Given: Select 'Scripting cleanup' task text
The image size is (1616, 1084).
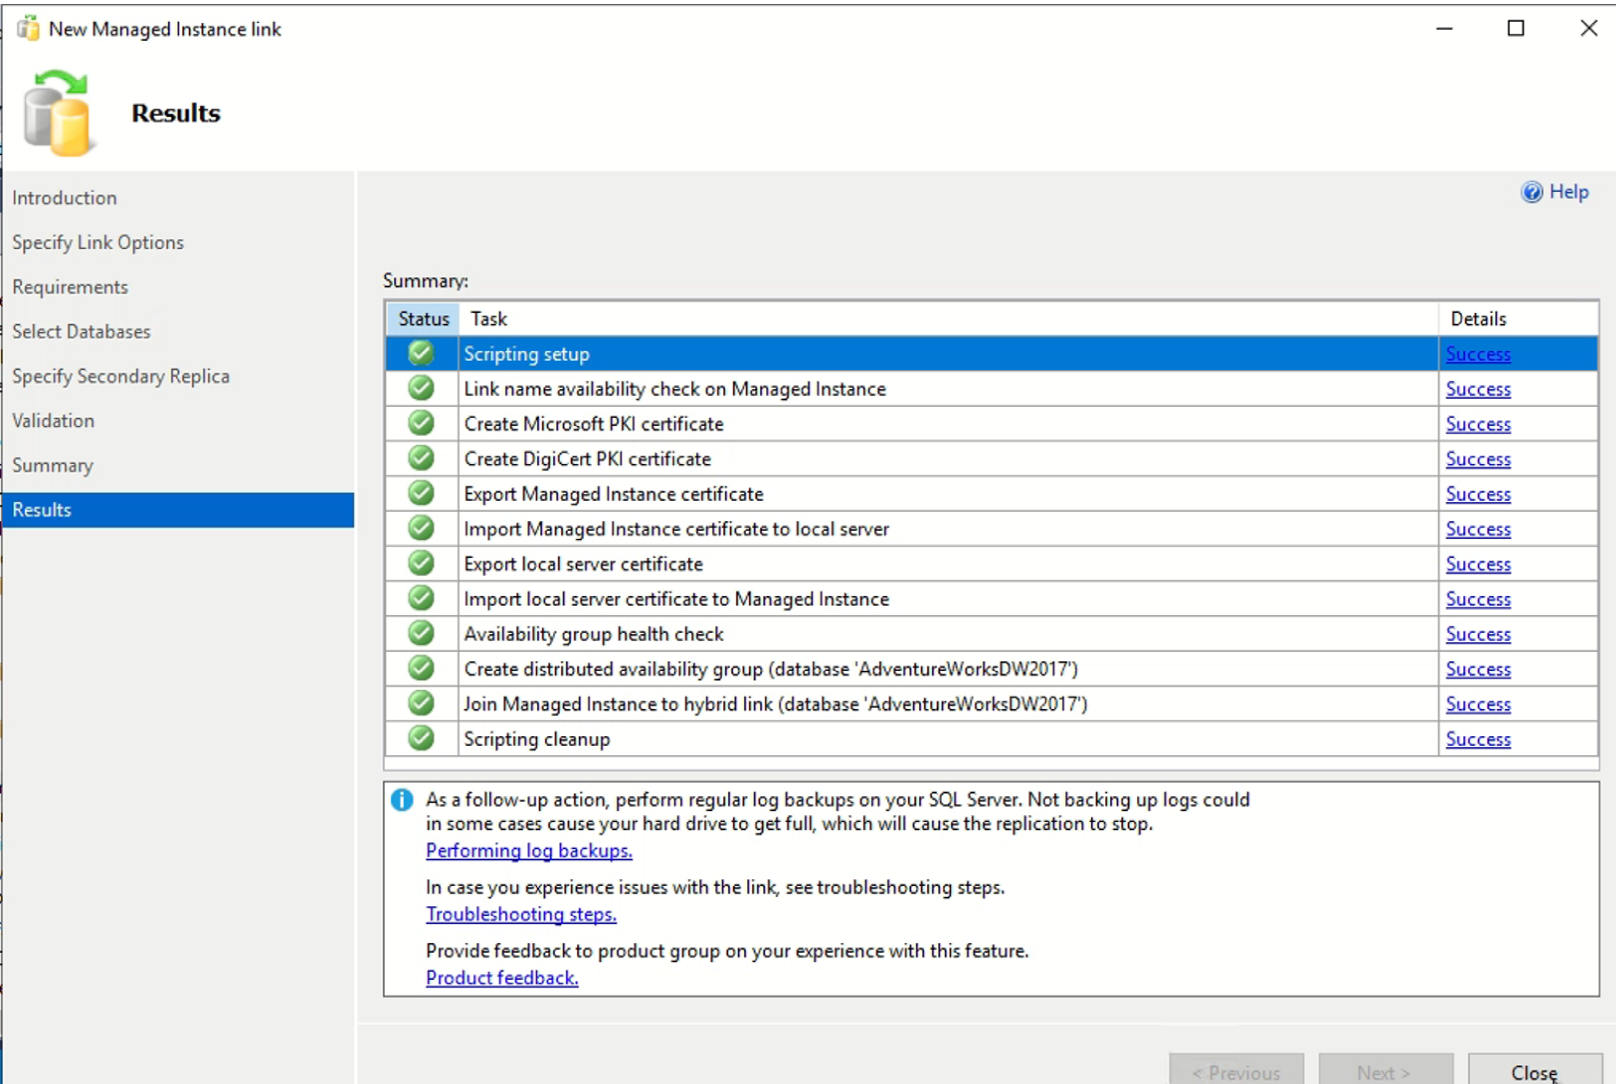Looking at the screenshot, I should click(537, 739).
